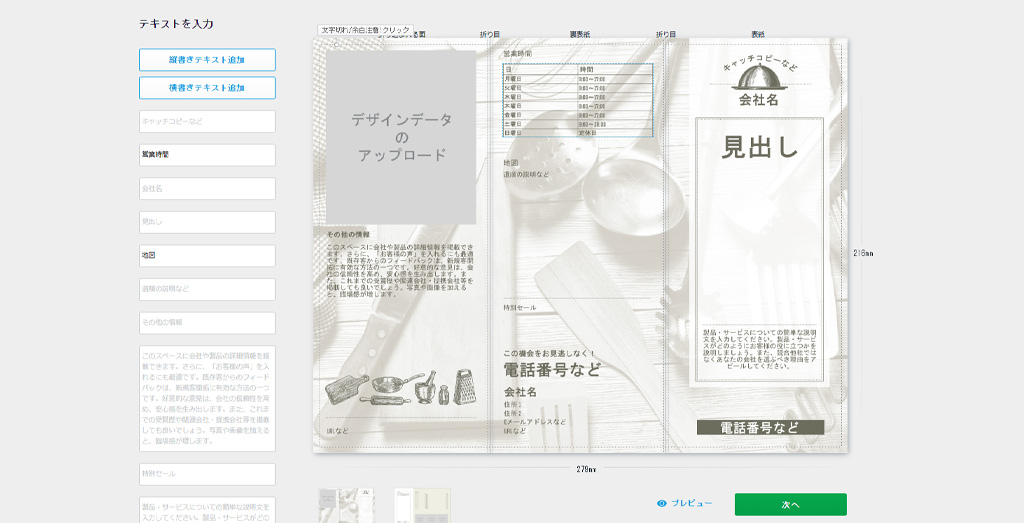Screen dimensions: 1024x523
Task: Focus the 見出し text field
Action: (x=207, y=222)
